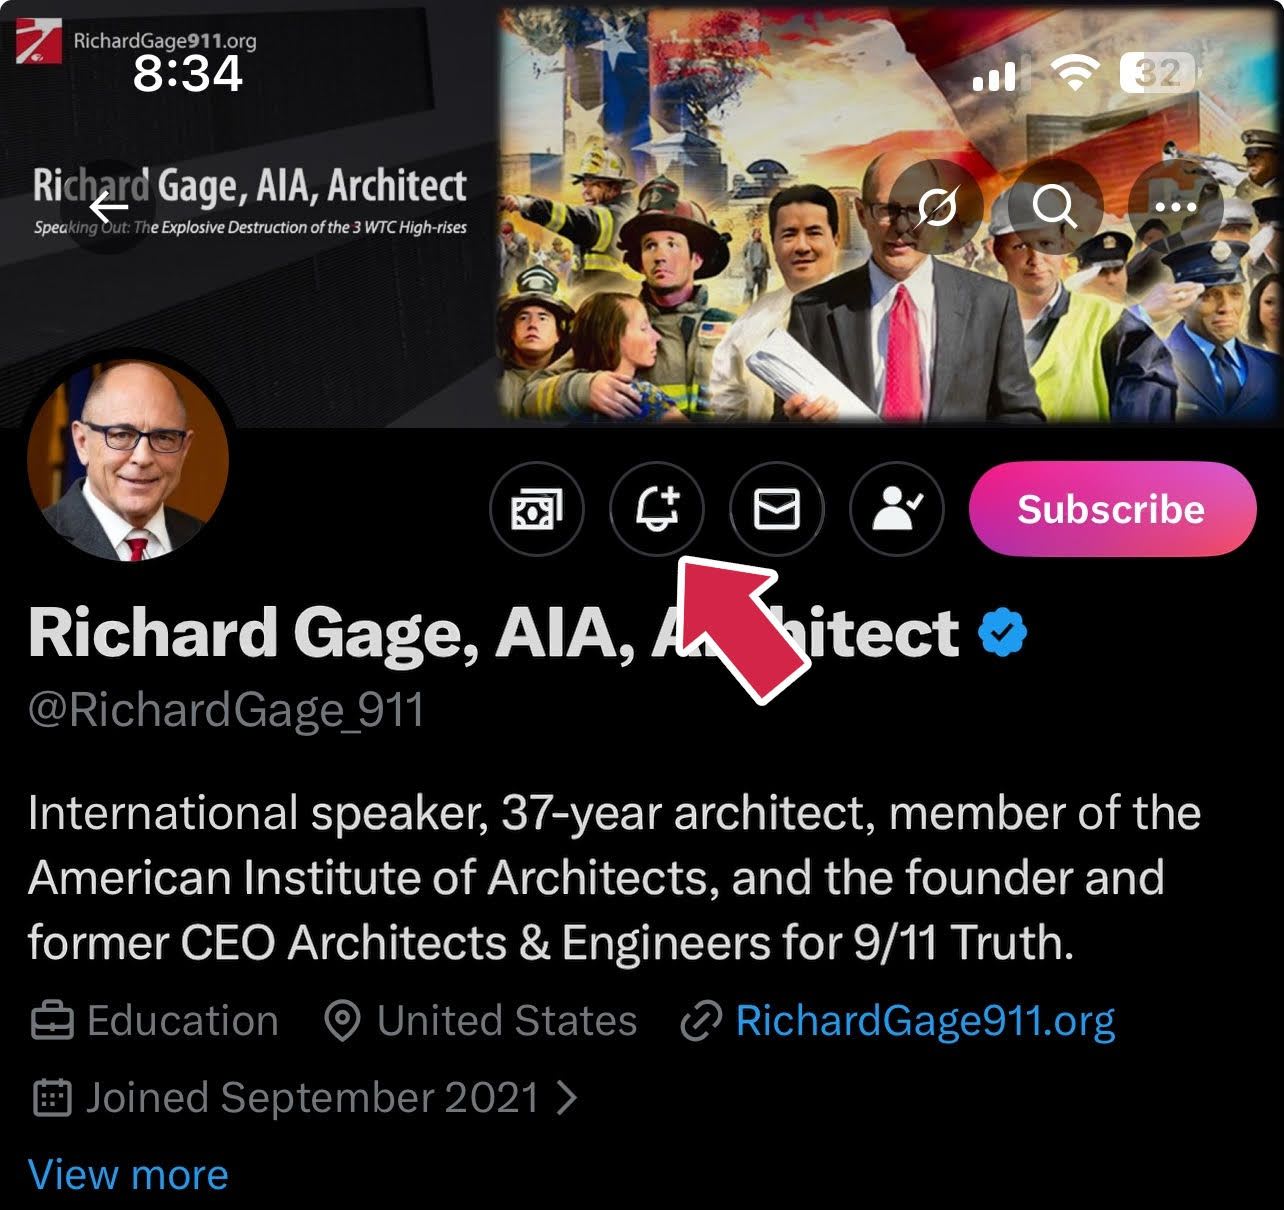
Task: Open the three-dot more options menu
Action: point(1175,207)
